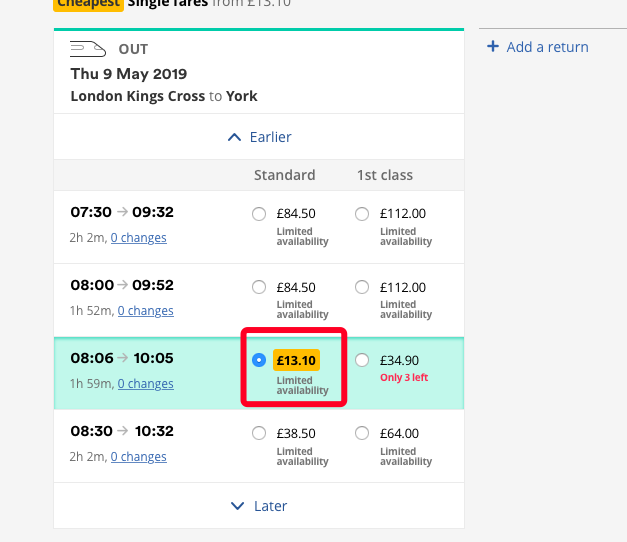Screen dimensions: 627x542
Task: Click the highlighted £13.10 price label
Action: [296, 360]
